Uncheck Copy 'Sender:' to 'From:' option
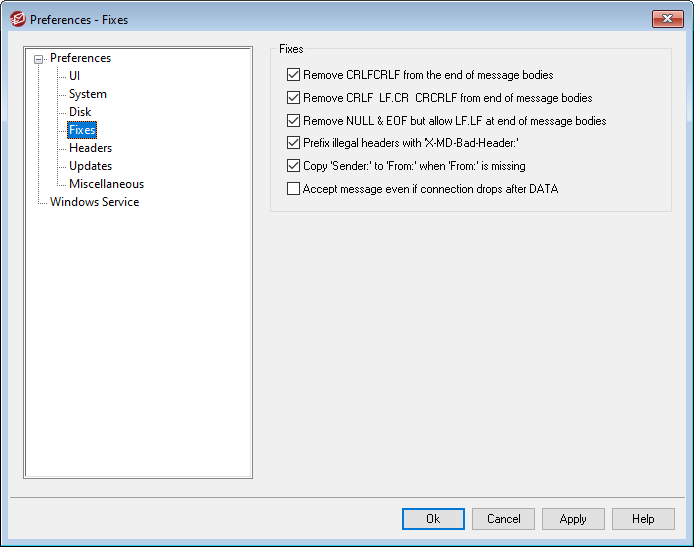This screenshot has height=547, width=694. 293,166
